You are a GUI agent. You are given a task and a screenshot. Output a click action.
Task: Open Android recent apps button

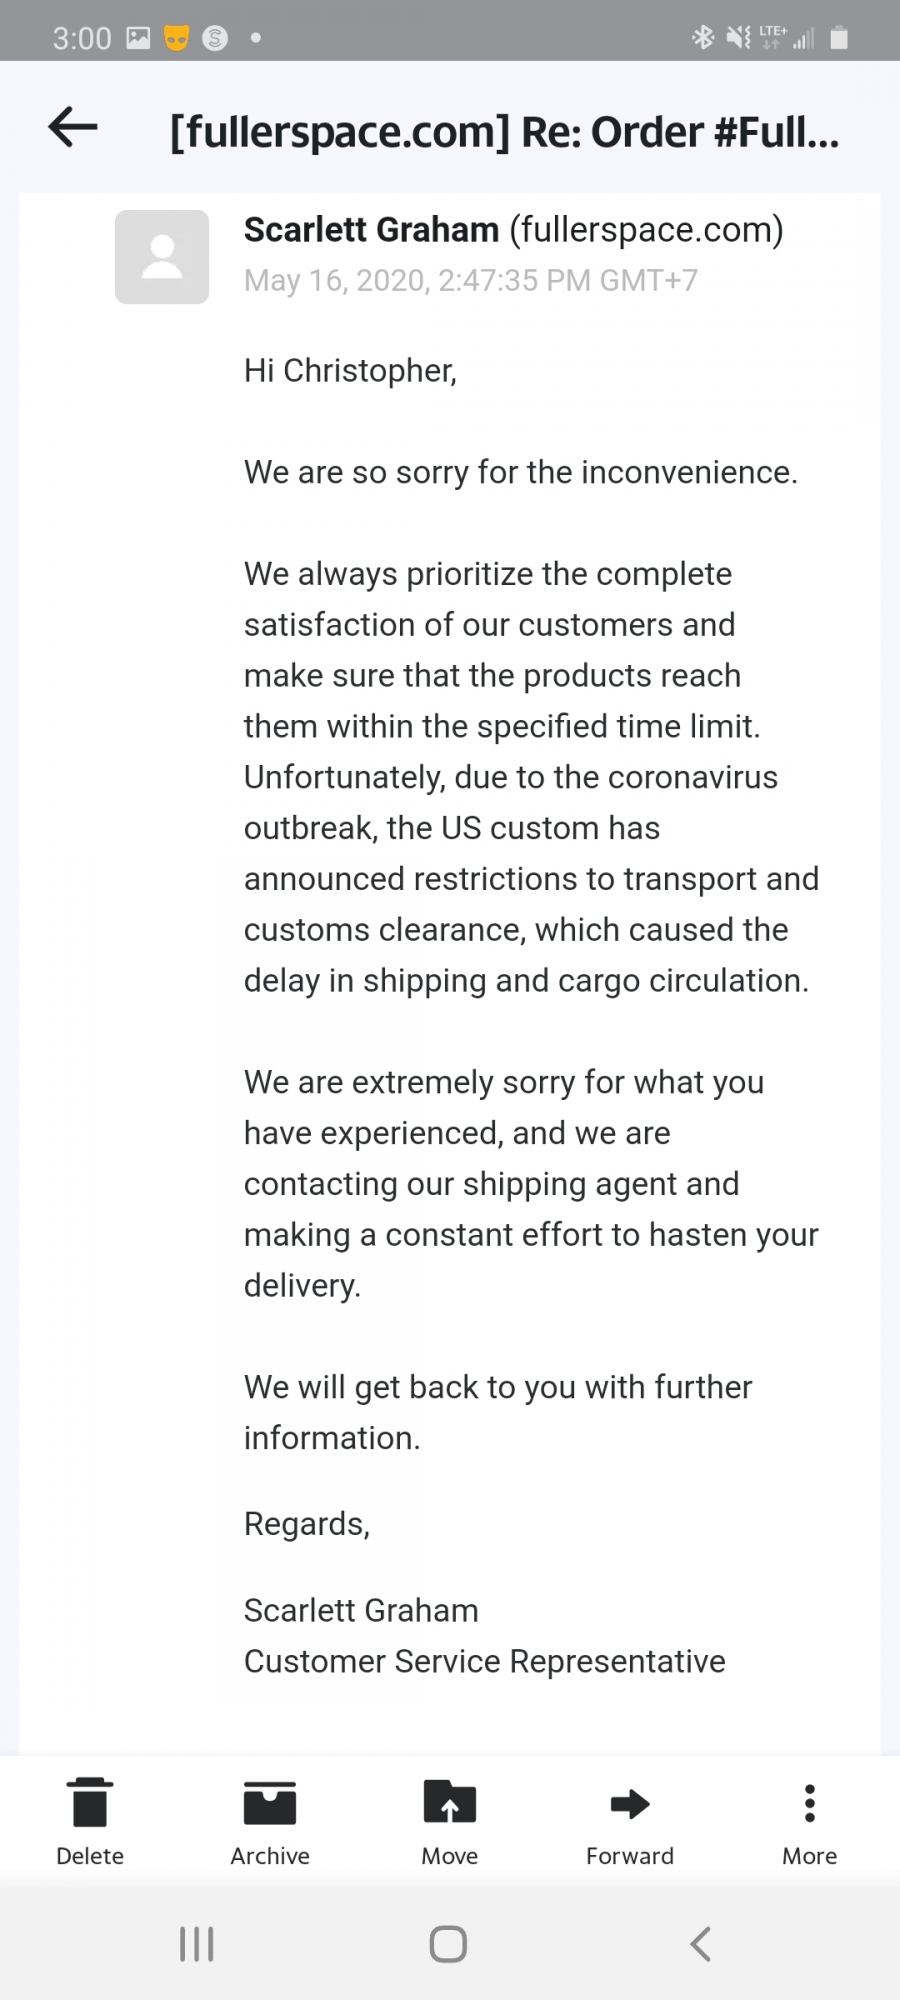click(197, 1944)
